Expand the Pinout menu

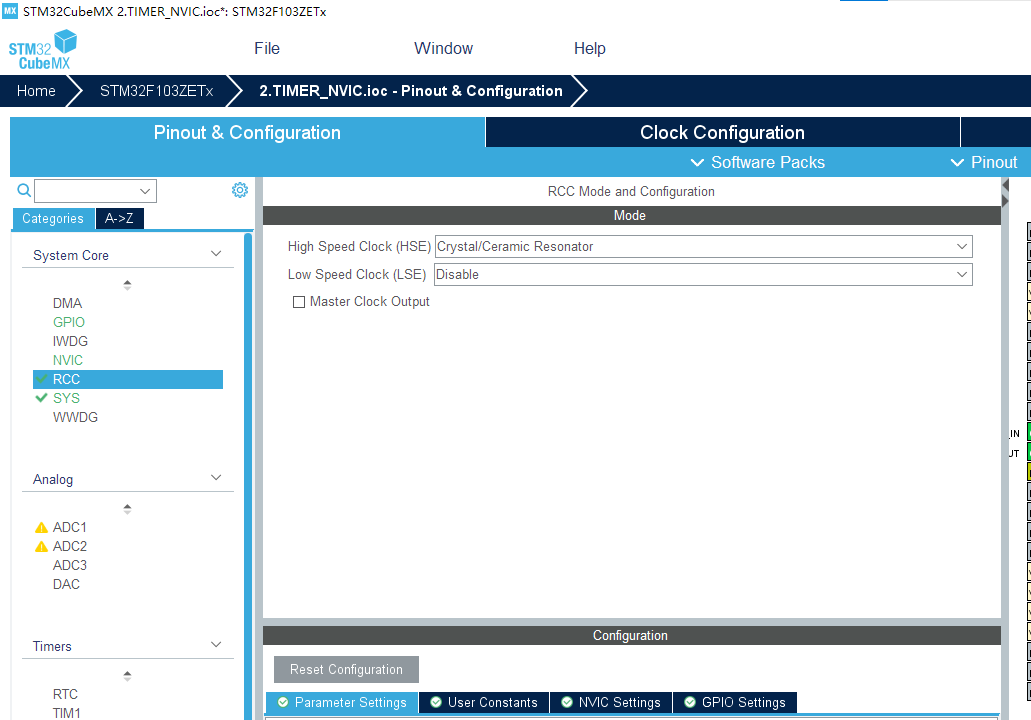click(984, 162)
